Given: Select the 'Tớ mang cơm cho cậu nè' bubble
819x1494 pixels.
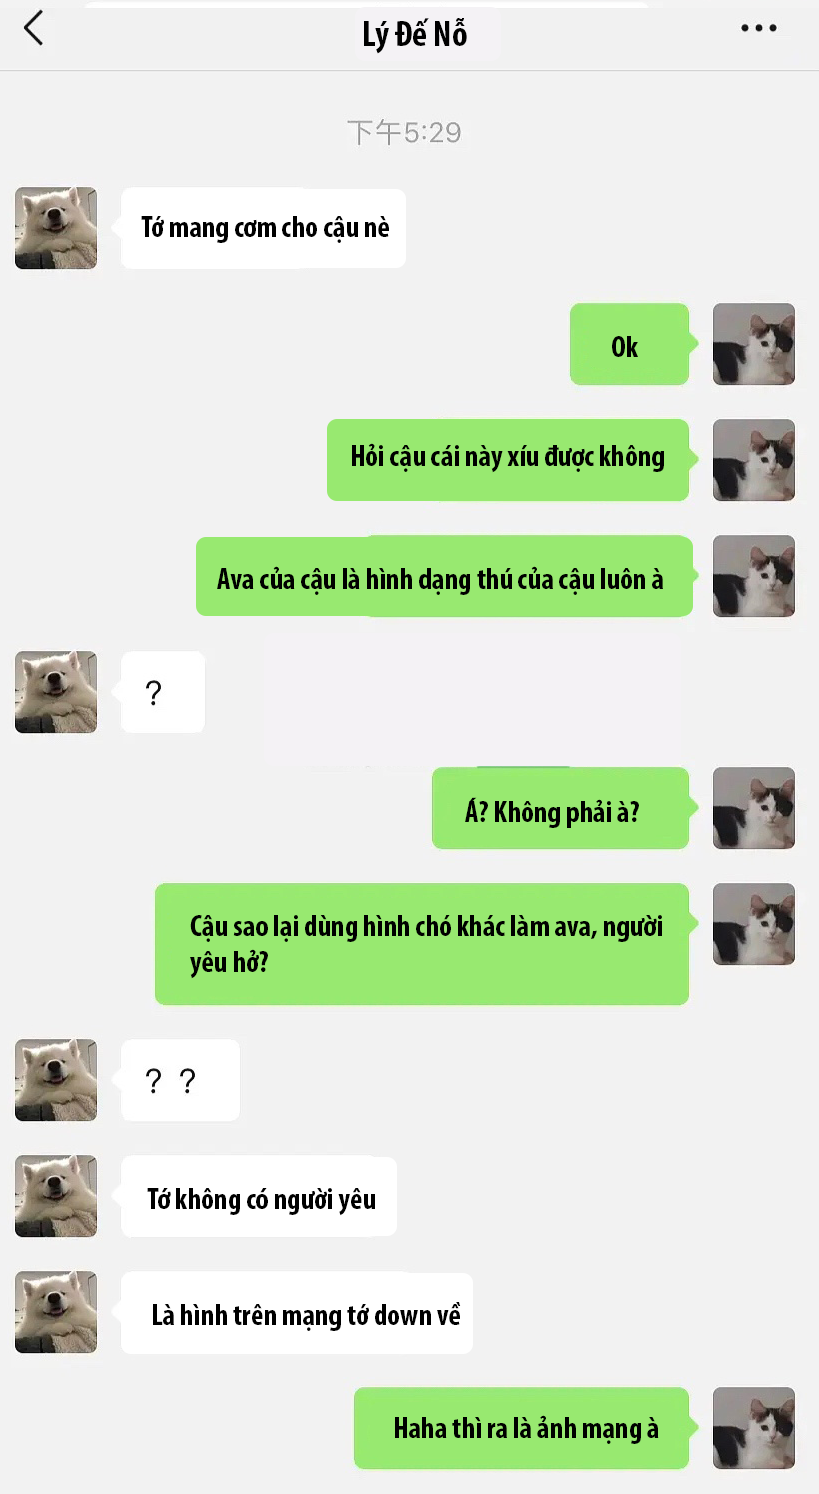Looking at the screenshot, I should pyautogui.click(x=263, y=228).
